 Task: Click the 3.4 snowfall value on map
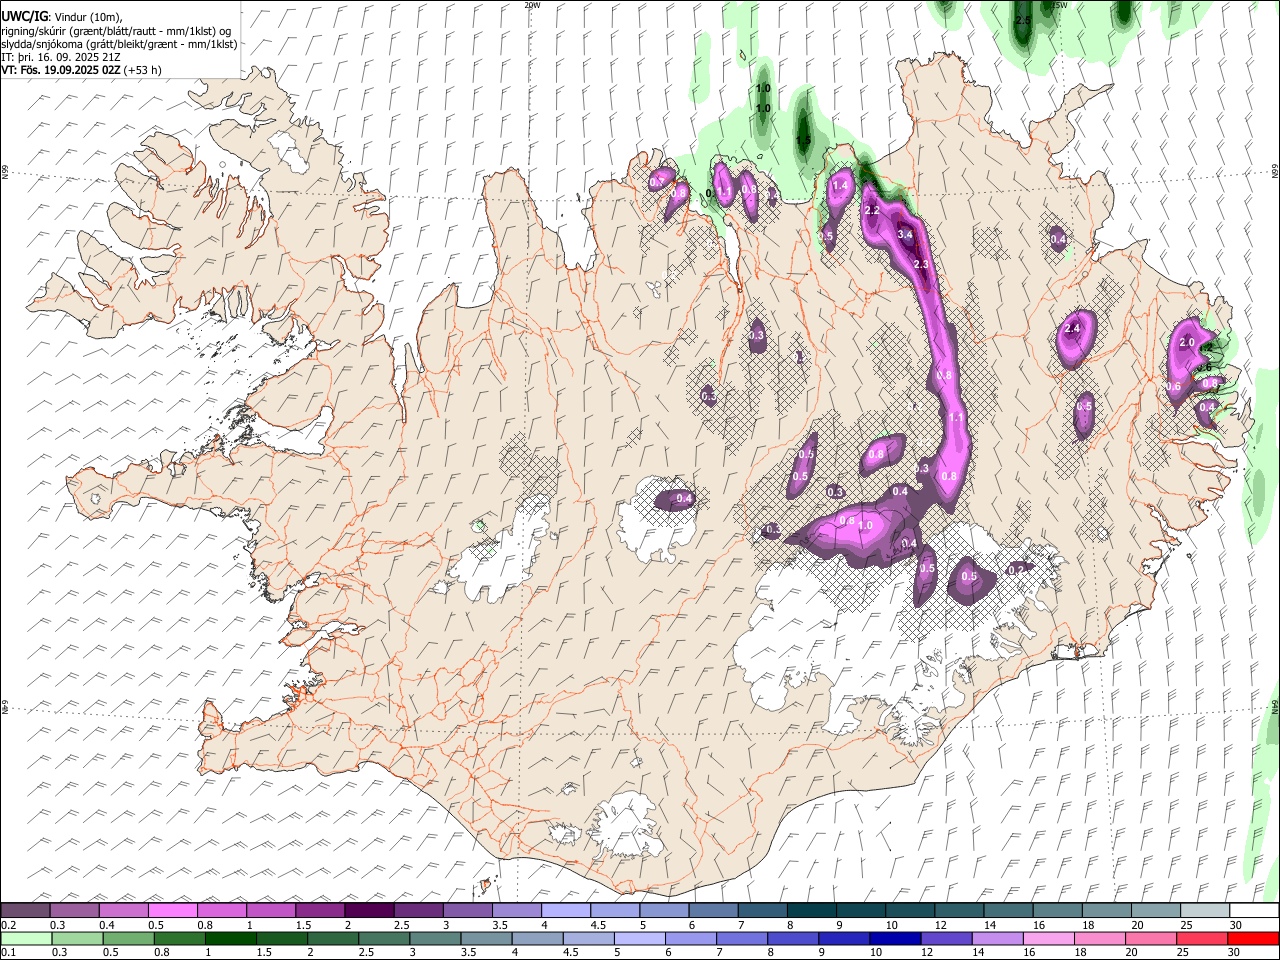coord(906,234)
